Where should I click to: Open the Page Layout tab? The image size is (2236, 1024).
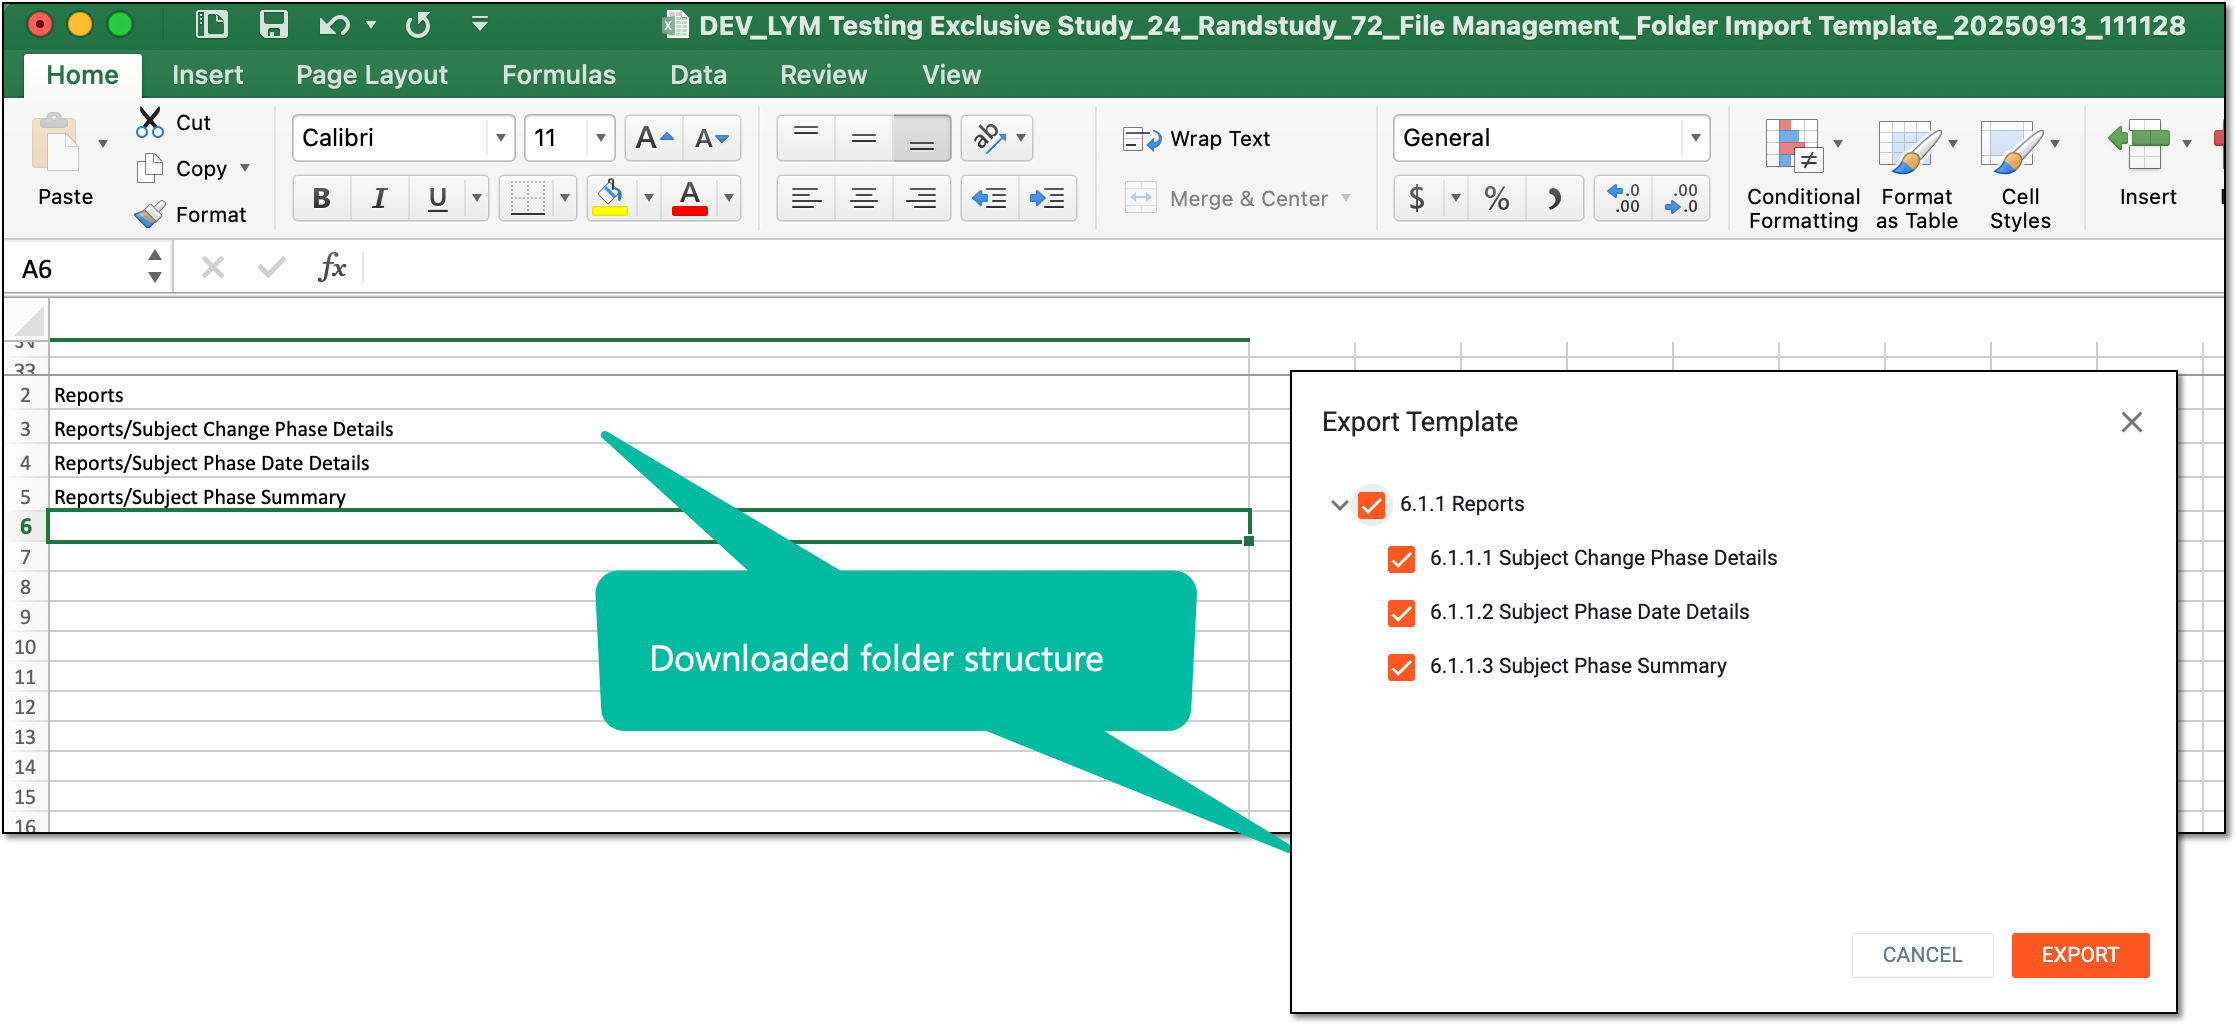coord(372,75)
